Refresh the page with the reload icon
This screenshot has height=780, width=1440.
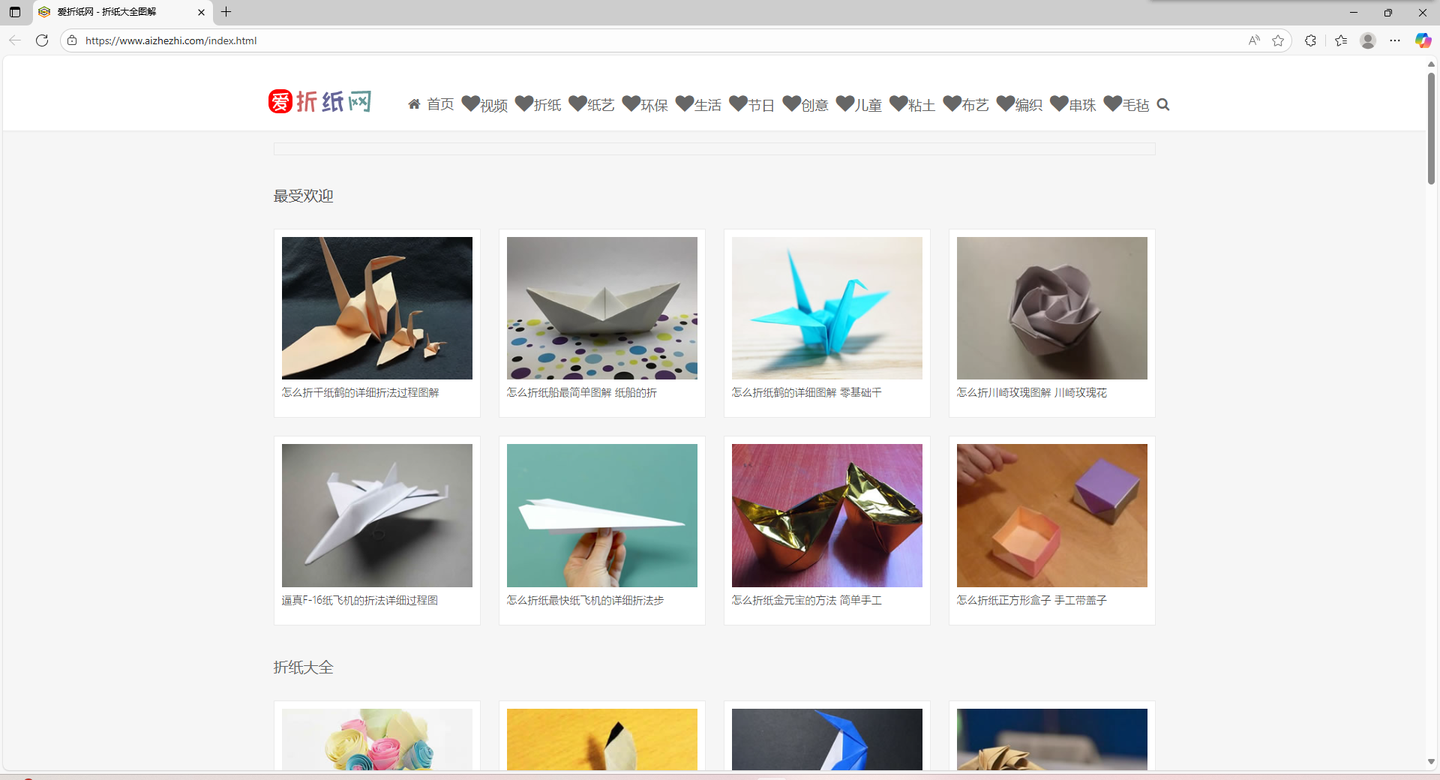click(x=42, y=40)
